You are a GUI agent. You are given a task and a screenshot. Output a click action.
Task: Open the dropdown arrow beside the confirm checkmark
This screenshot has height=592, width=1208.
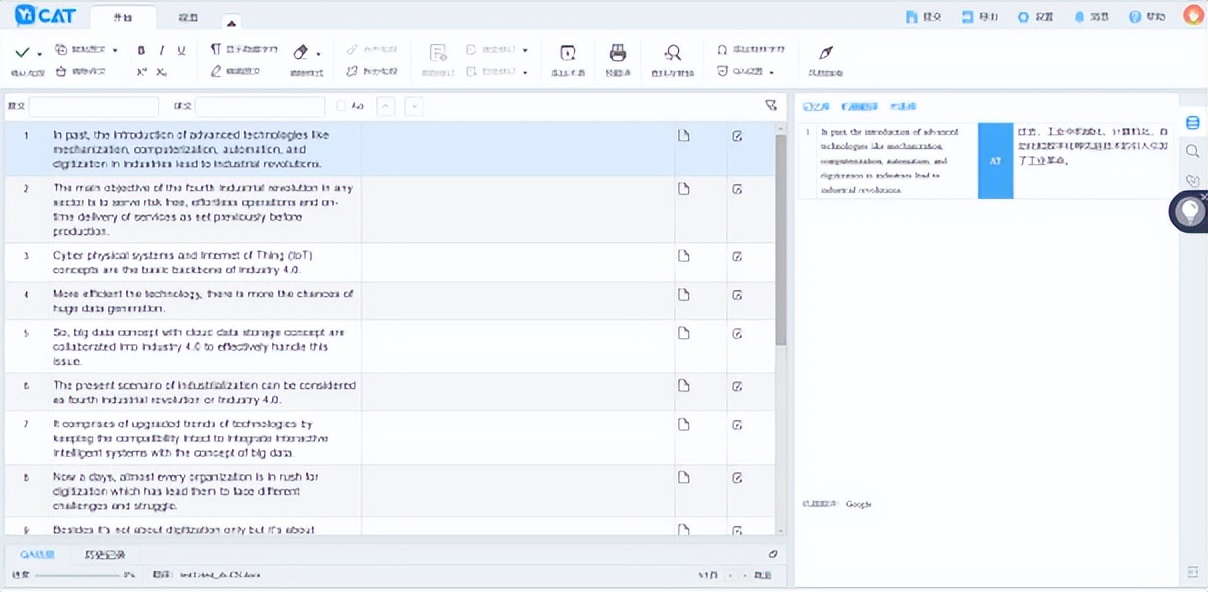click(x=40, y=53)
